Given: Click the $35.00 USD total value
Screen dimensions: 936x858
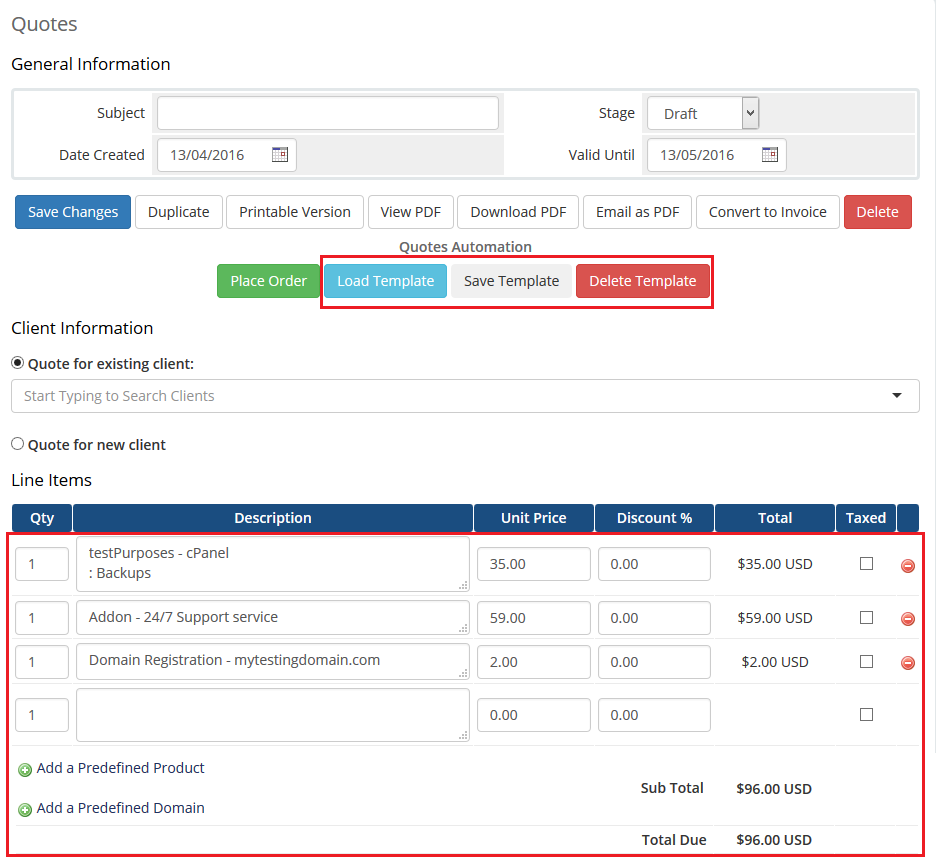Looking at the screenshot, I should pyautogui.click(x=775, y=564).
